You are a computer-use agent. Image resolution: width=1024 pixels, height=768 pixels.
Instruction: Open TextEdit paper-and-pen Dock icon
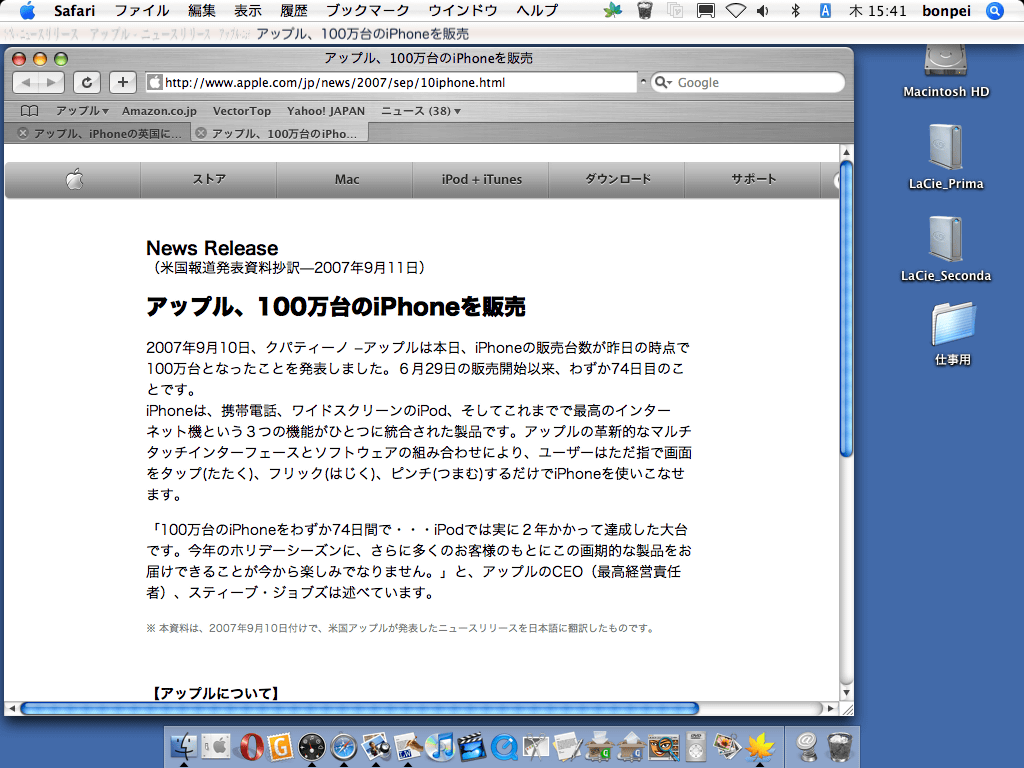click(568, 746)
